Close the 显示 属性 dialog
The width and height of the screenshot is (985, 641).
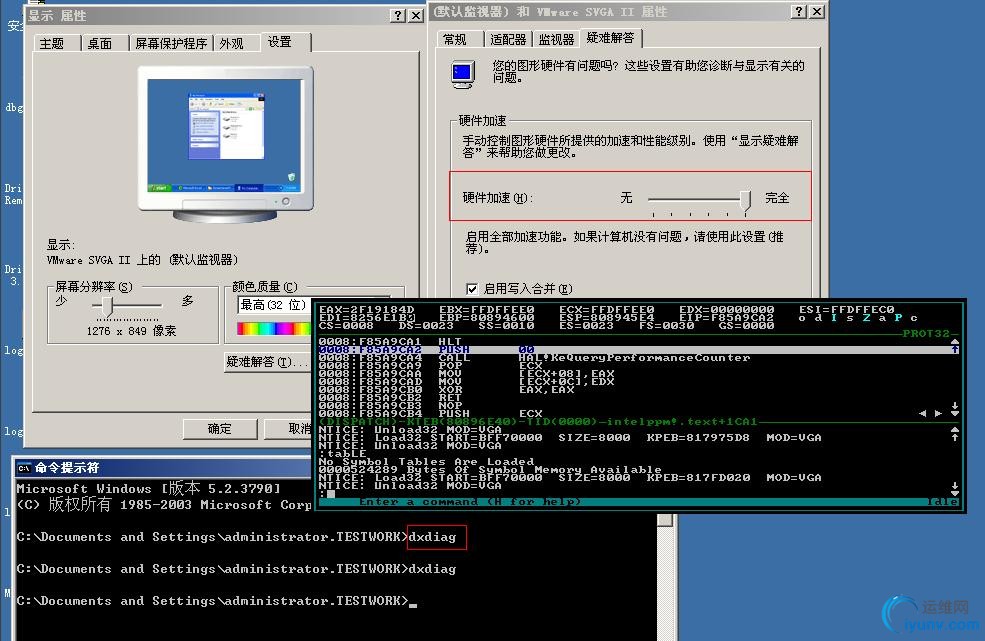[x=416, y=16]
